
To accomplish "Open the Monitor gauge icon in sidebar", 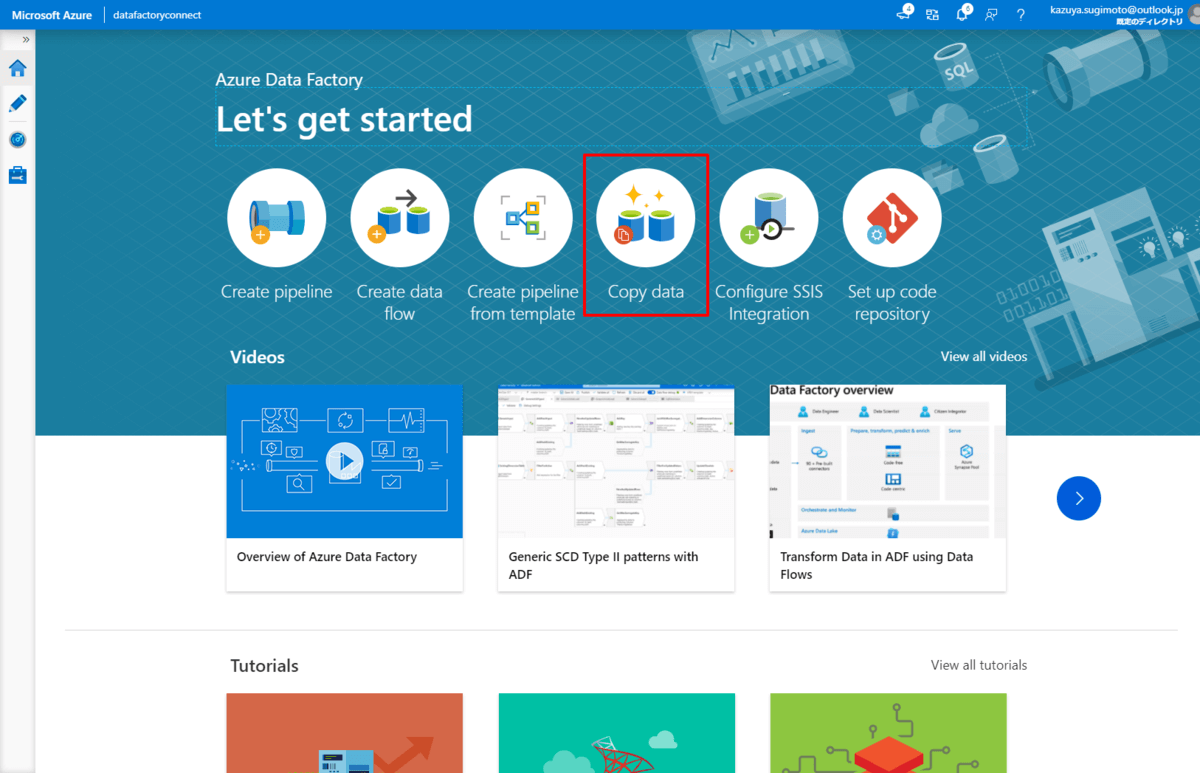I will pyautogui.click(x=17, y=140).
